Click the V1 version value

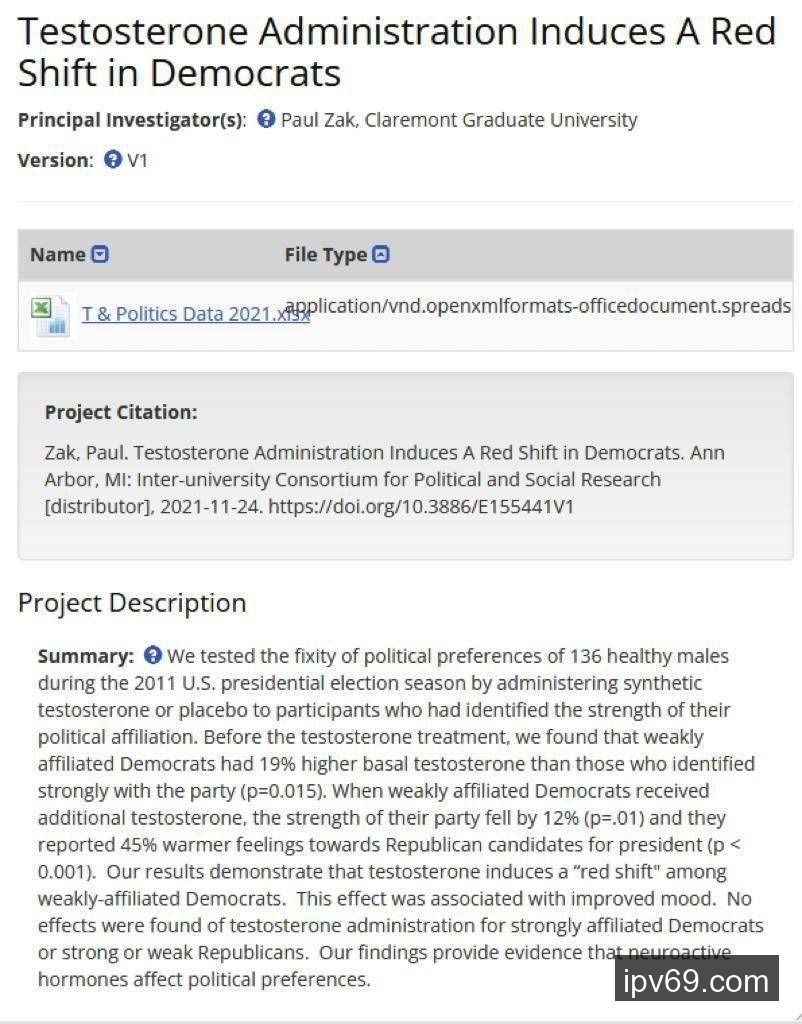(x=138, y=160)
